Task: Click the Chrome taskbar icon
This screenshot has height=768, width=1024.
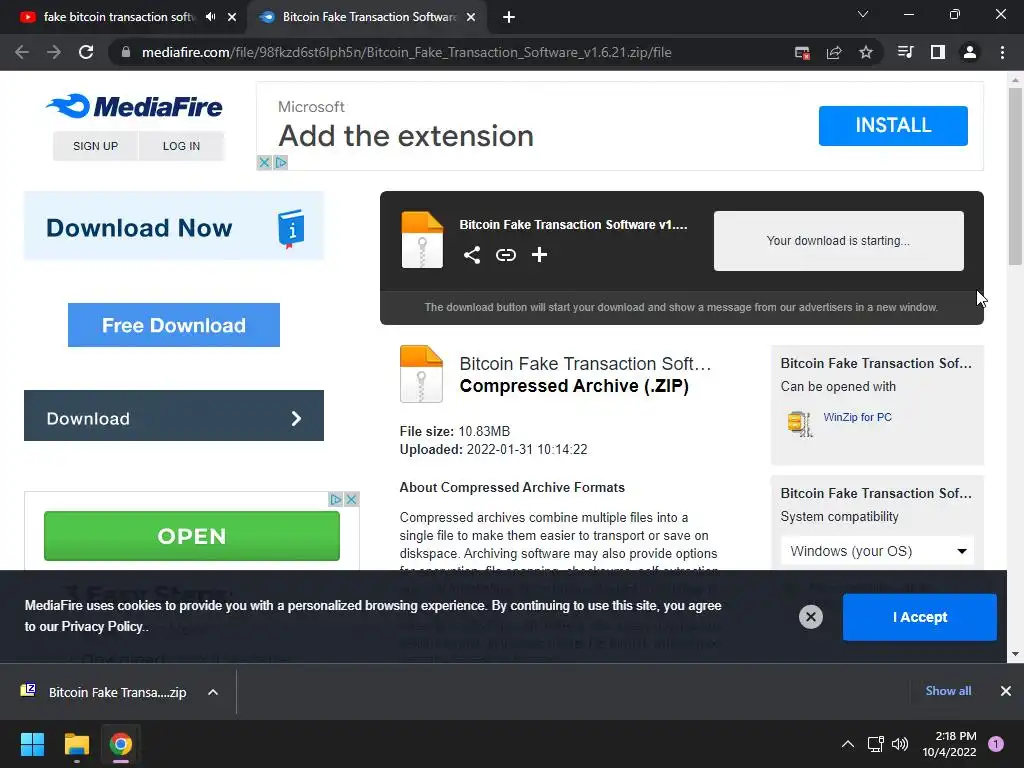Action: coord(121,744)
